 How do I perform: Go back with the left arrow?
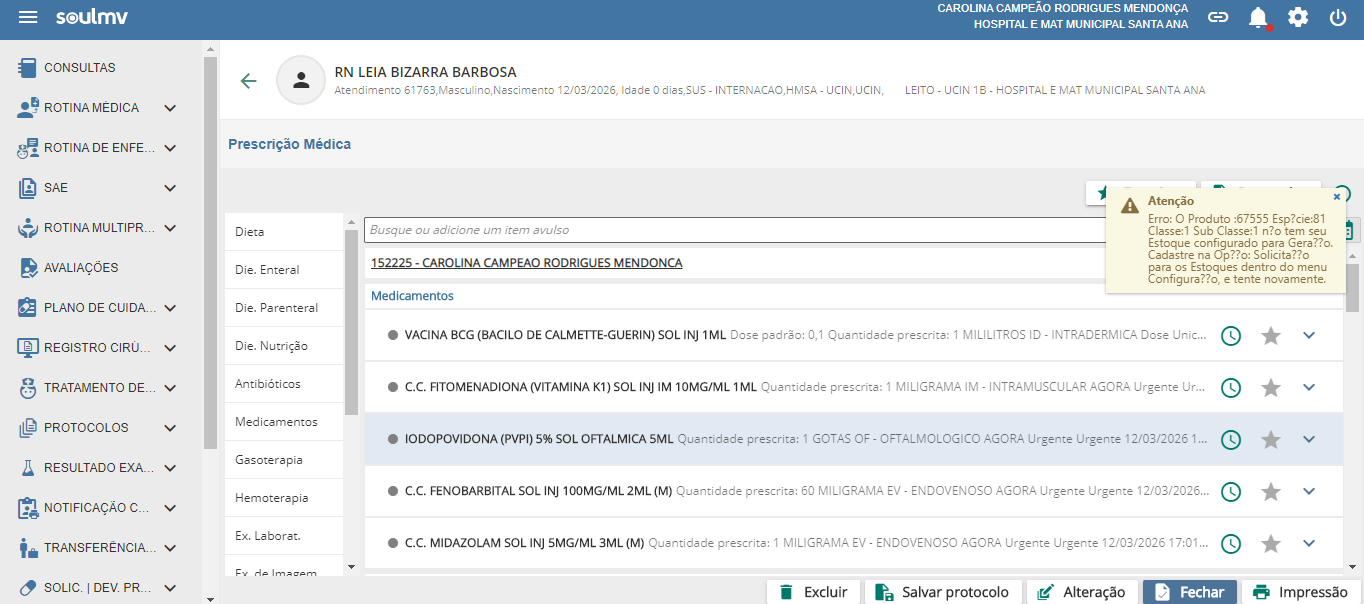pyautogui.click(x=248, y=81)
